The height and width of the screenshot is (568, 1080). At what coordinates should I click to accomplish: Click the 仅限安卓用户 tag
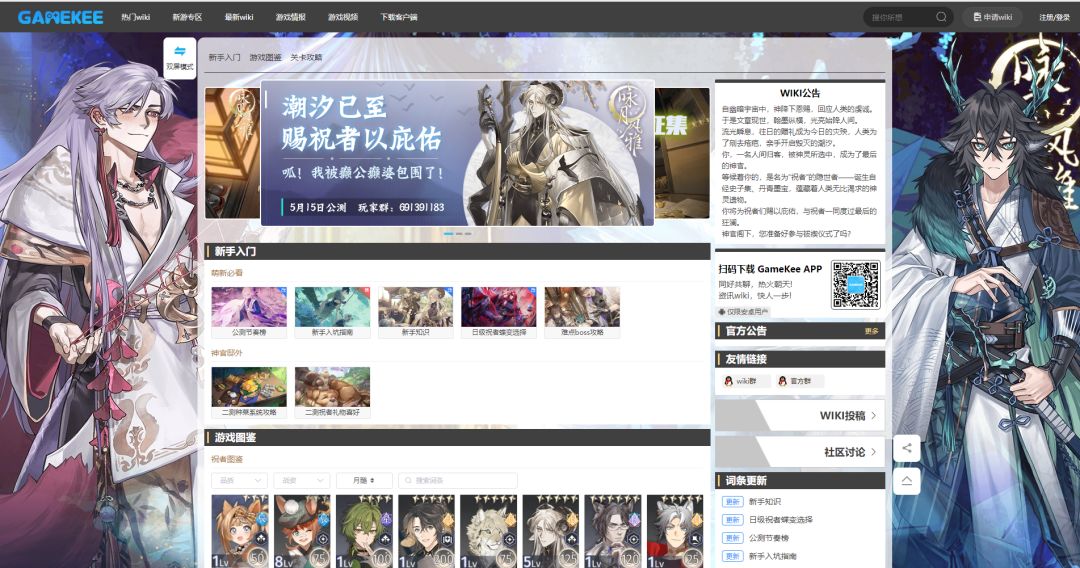pyautogui.click(x=744, y=312)
